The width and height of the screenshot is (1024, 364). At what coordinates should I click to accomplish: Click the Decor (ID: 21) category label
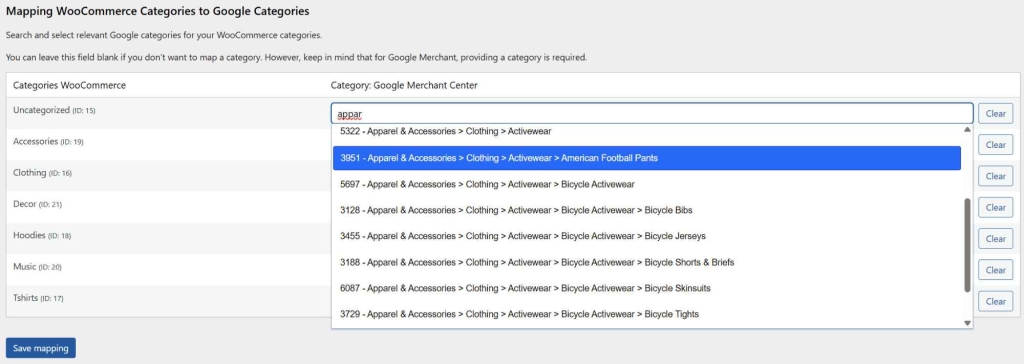(x=37, y=204)
